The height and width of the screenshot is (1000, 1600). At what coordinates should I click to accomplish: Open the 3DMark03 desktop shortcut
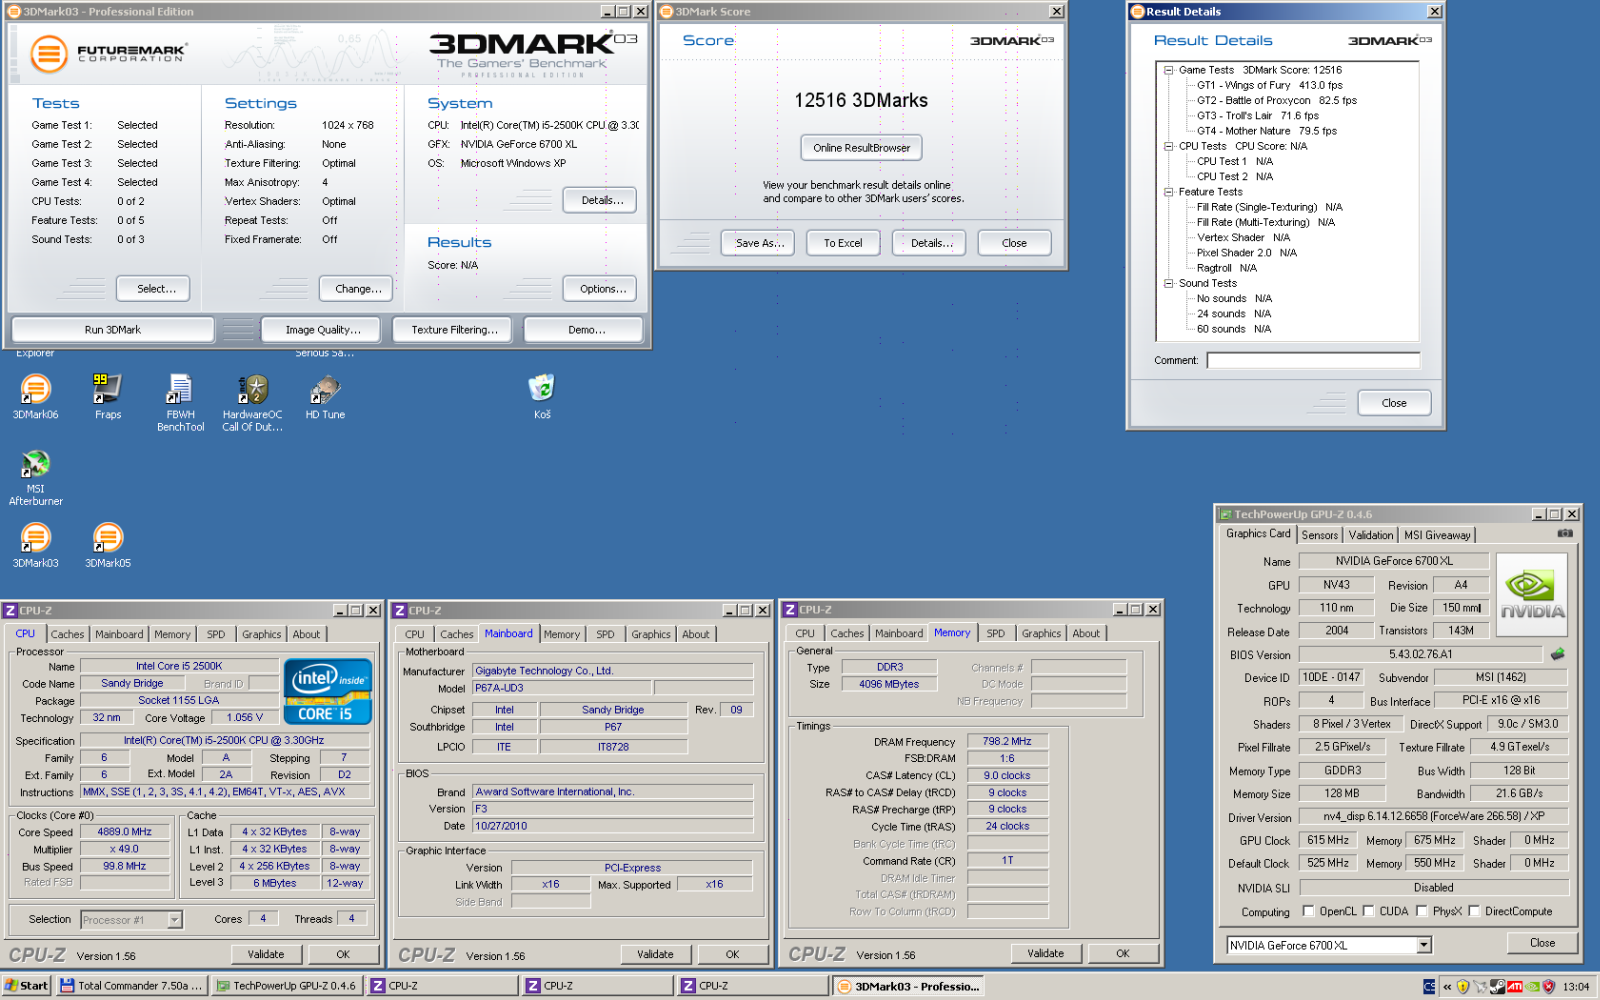(x=36, y=546)
